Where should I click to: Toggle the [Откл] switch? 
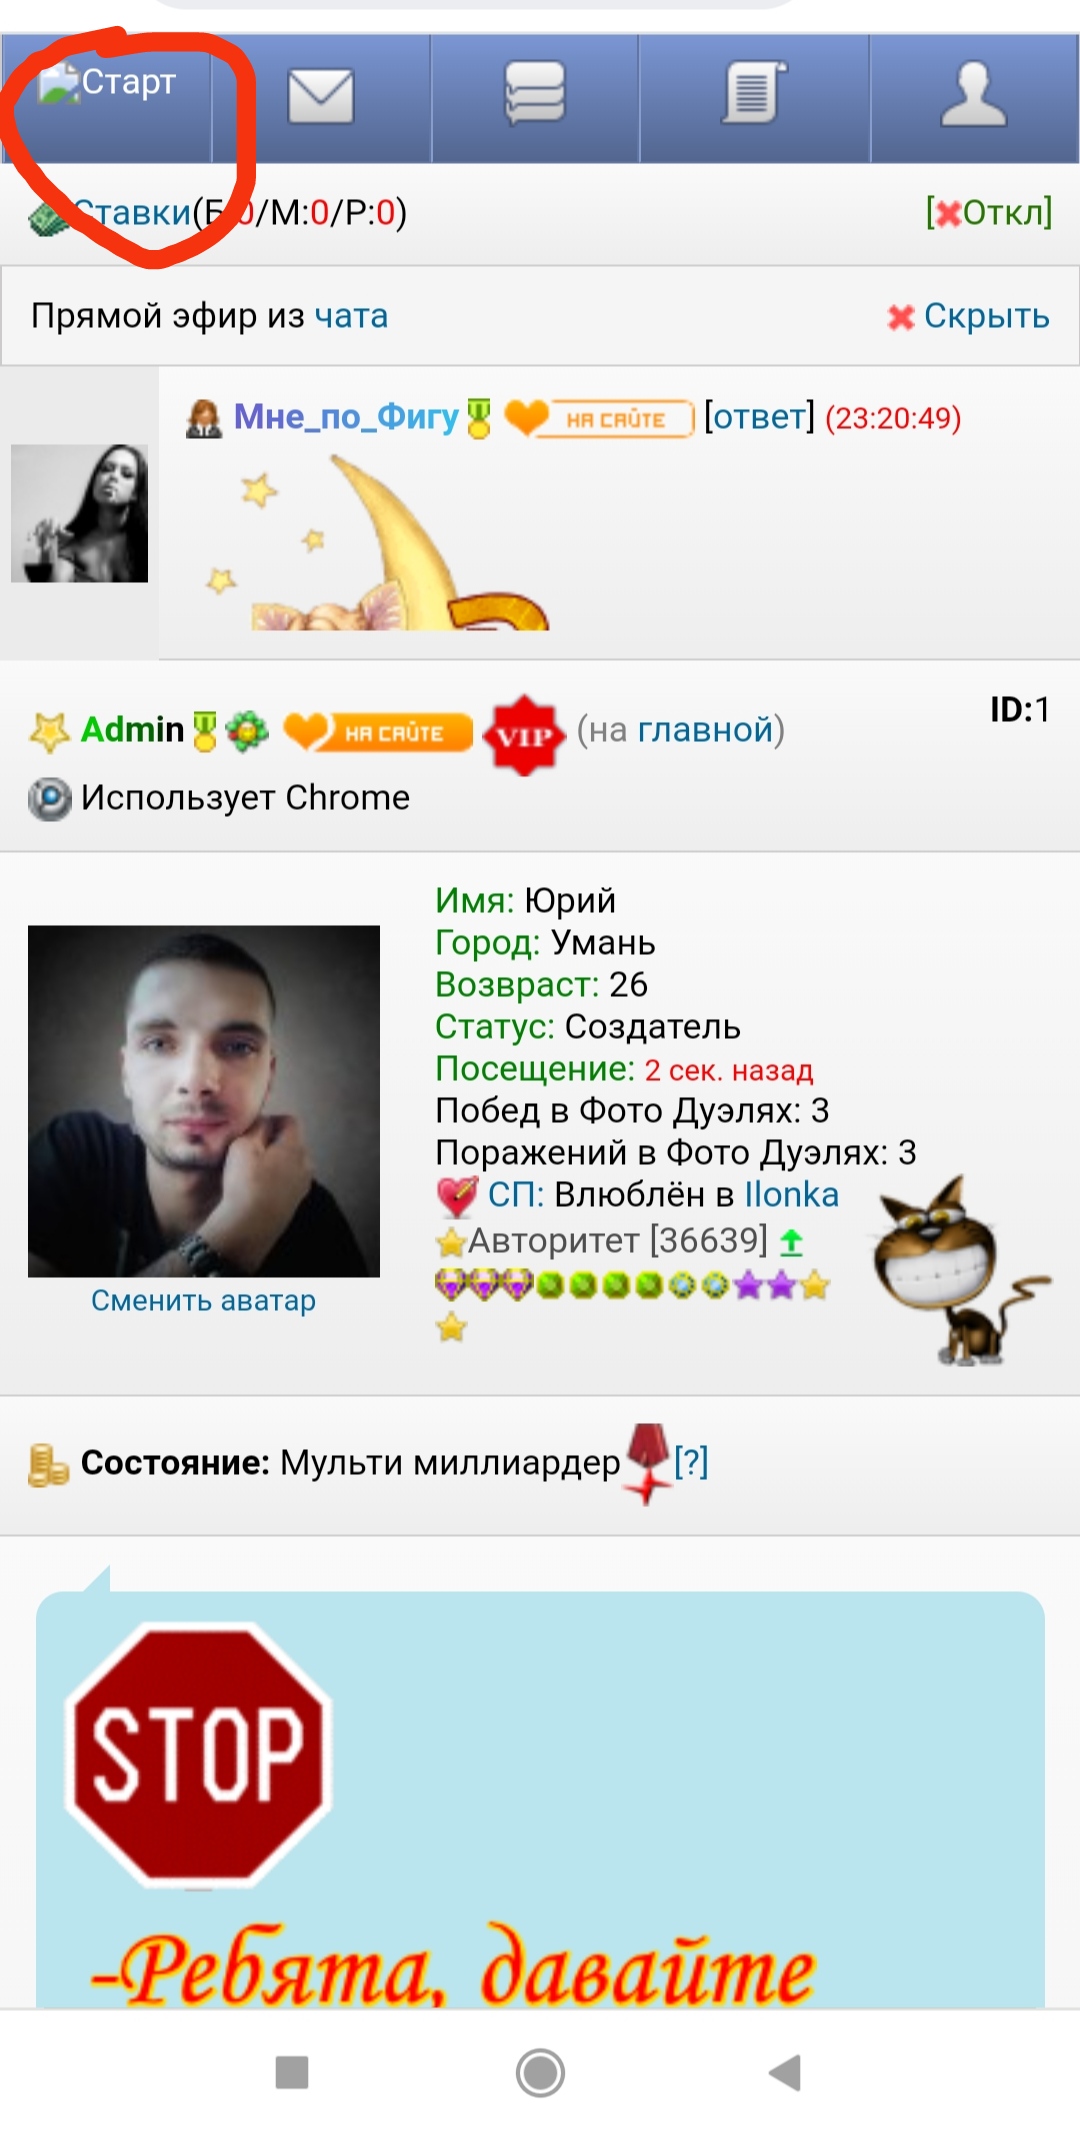[x=989, y=212]
